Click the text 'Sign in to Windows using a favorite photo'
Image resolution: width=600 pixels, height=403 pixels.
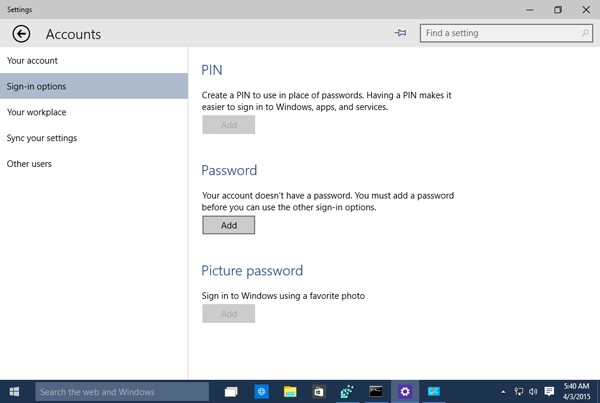(x=283, y=296)
